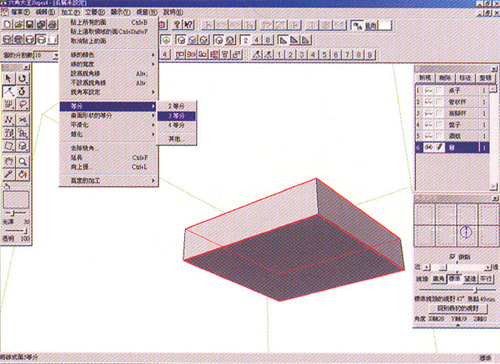This screenshot has height=364, width=500.
Task: Activate the magnifier zoom tool
Action: (x=22, y=162)
